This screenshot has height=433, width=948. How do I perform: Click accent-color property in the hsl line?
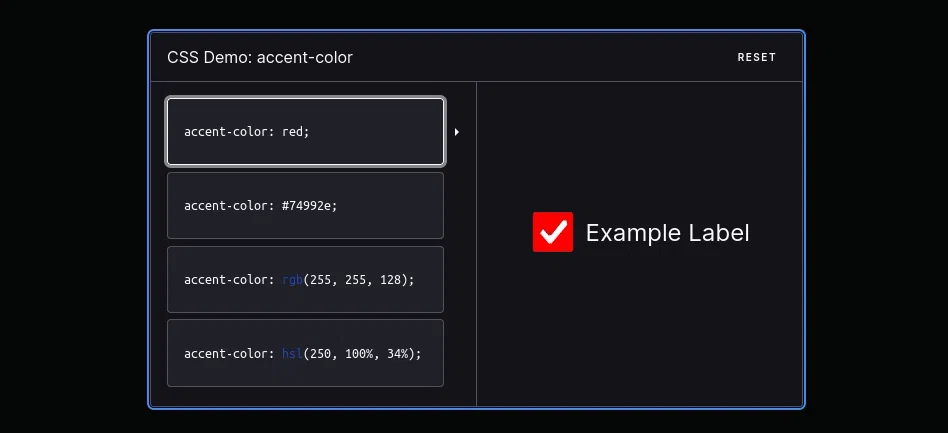tap(226, 353)
